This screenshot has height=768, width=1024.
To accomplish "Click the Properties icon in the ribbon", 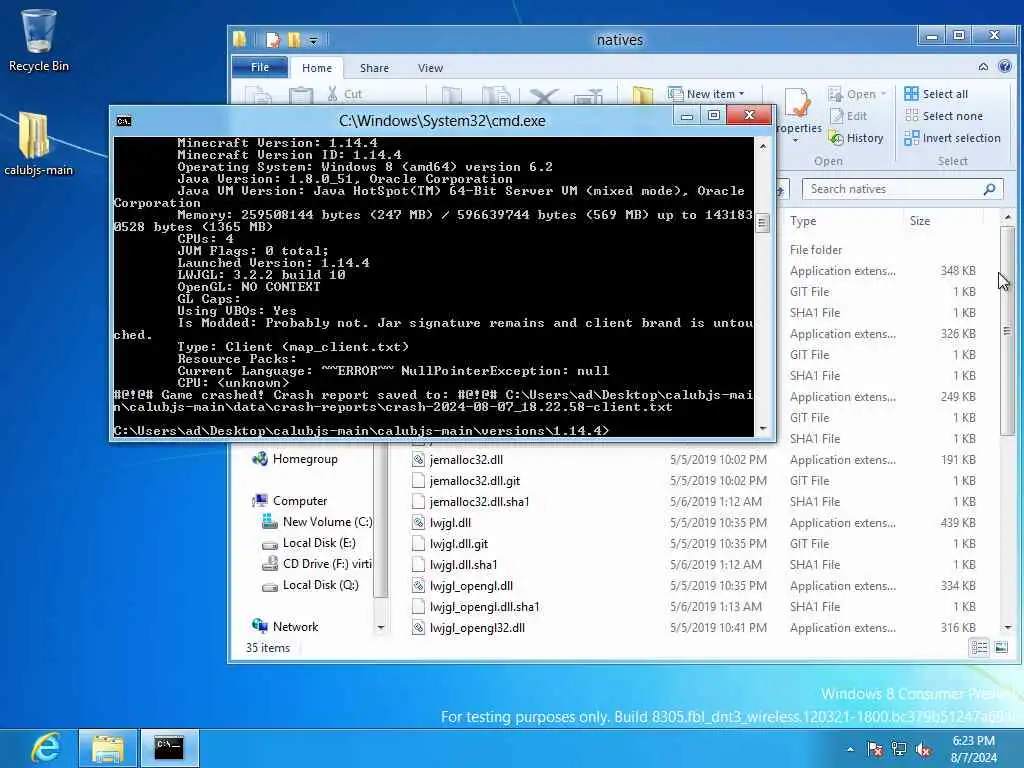I will click(x=798, y=104).
